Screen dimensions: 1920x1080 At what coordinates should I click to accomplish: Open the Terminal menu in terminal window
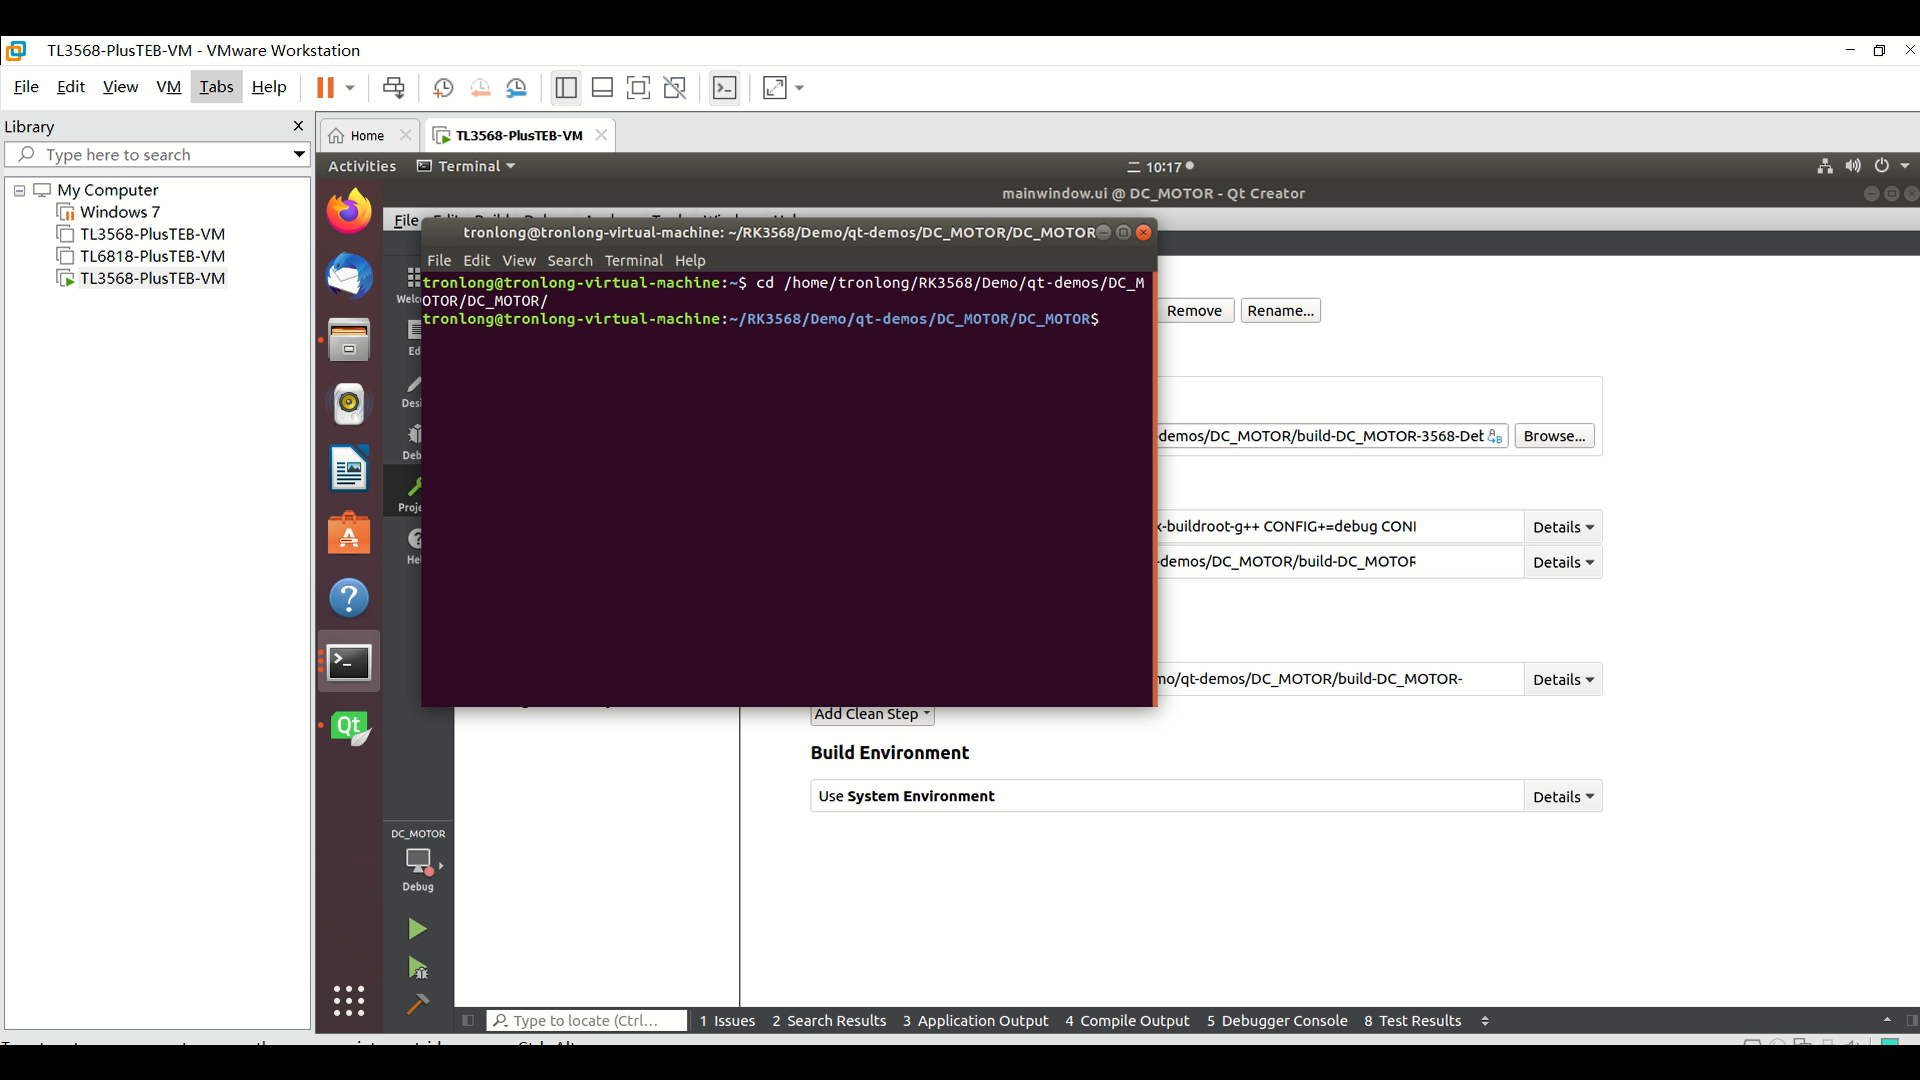click(632, 260)
